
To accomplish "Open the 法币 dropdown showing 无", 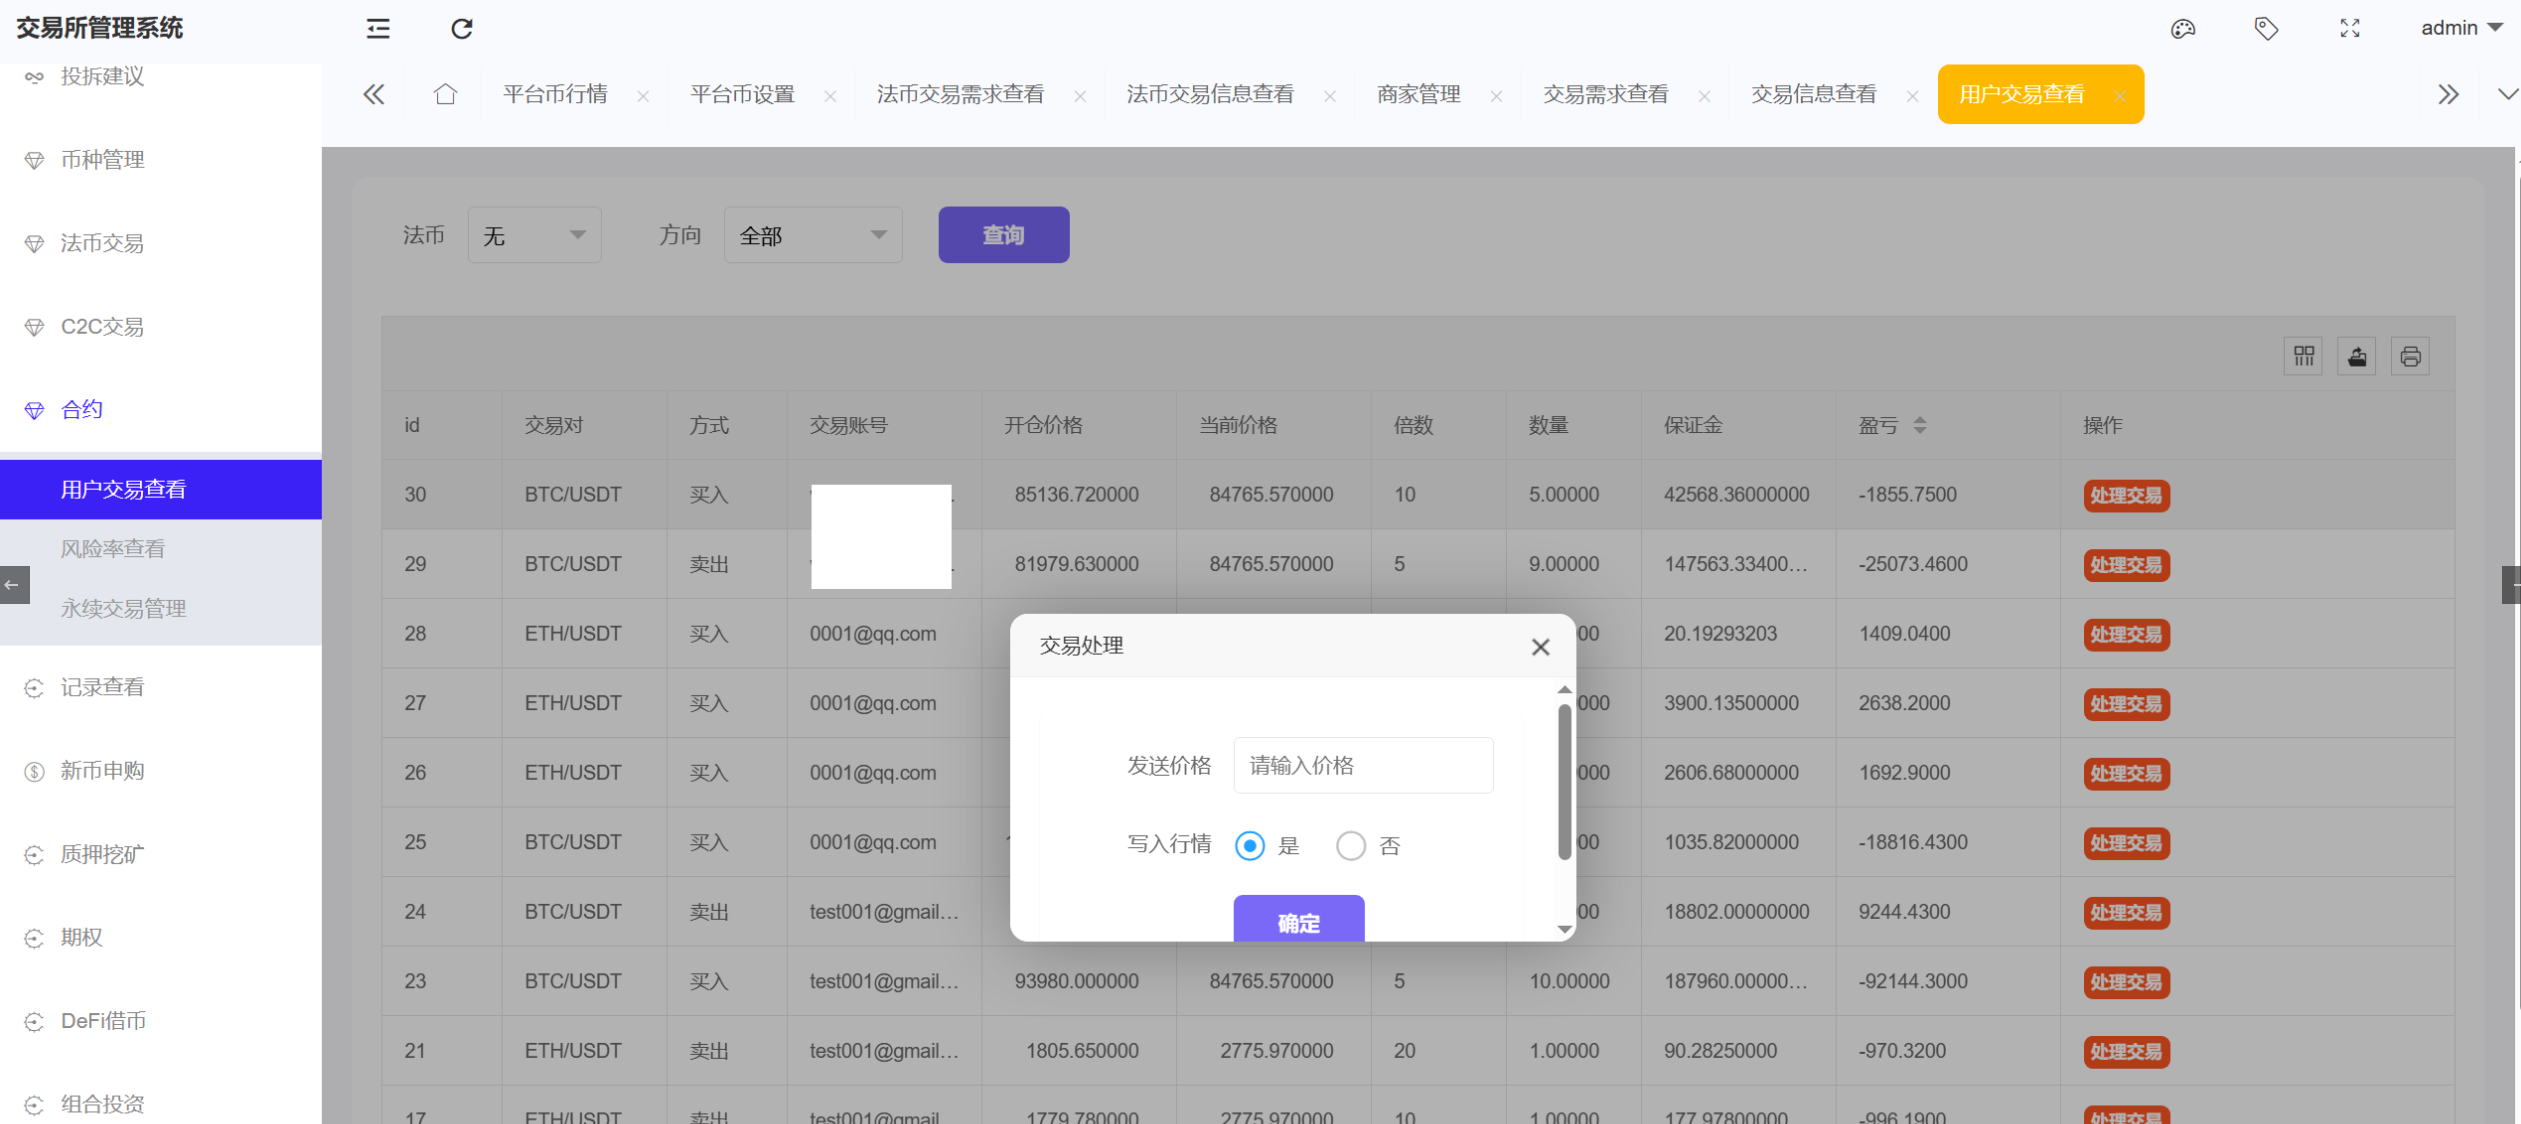I will pyautogui.click(x=534, y=234).
